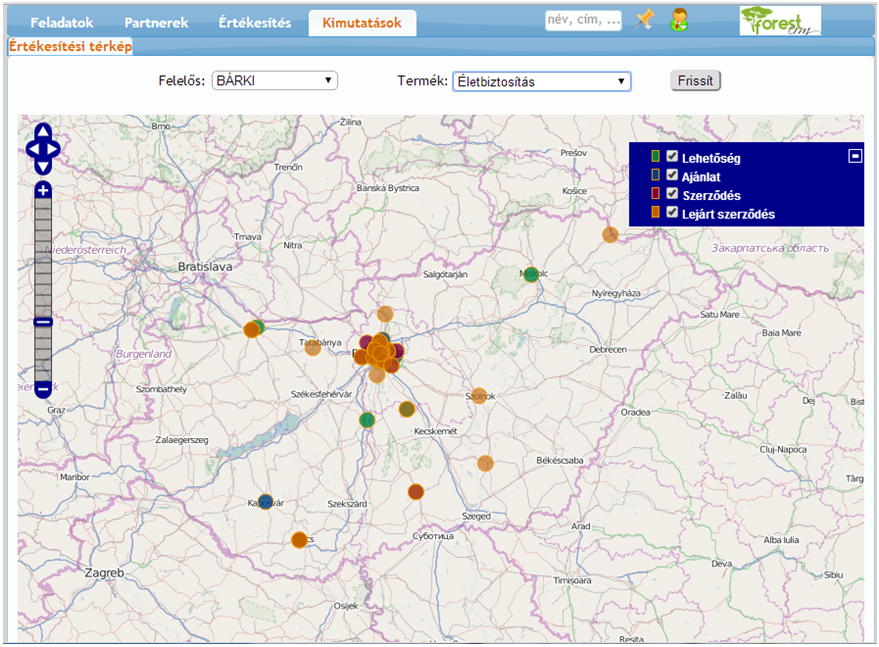Click the green Lehetőség legend swatch

[655, 156]
